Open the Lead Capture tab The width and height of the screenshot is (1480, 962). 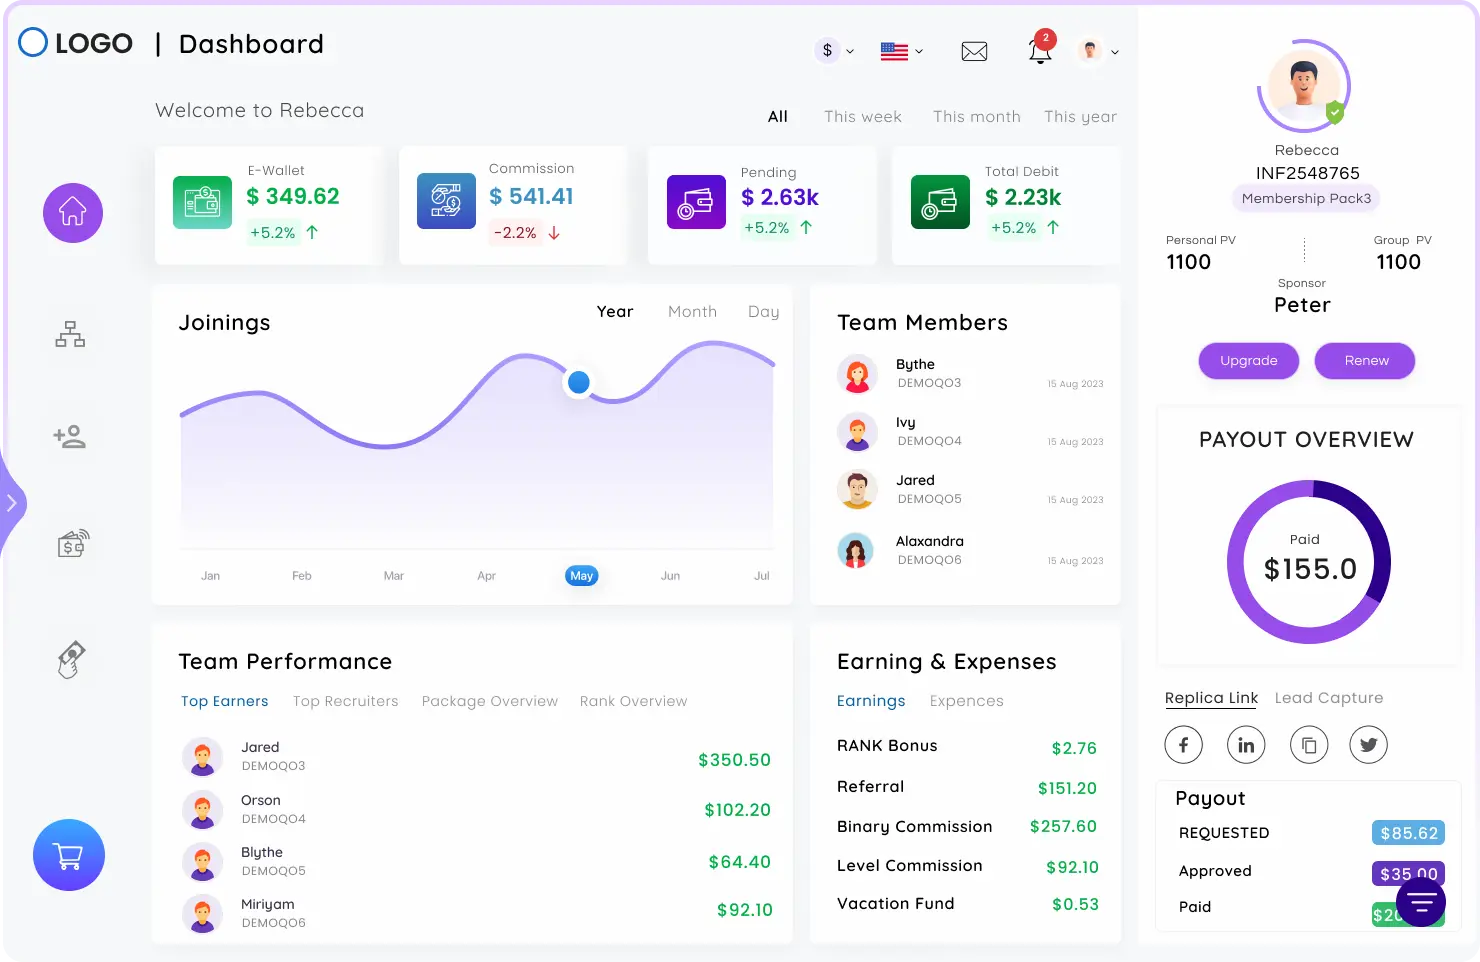[x=1329, y=698]
